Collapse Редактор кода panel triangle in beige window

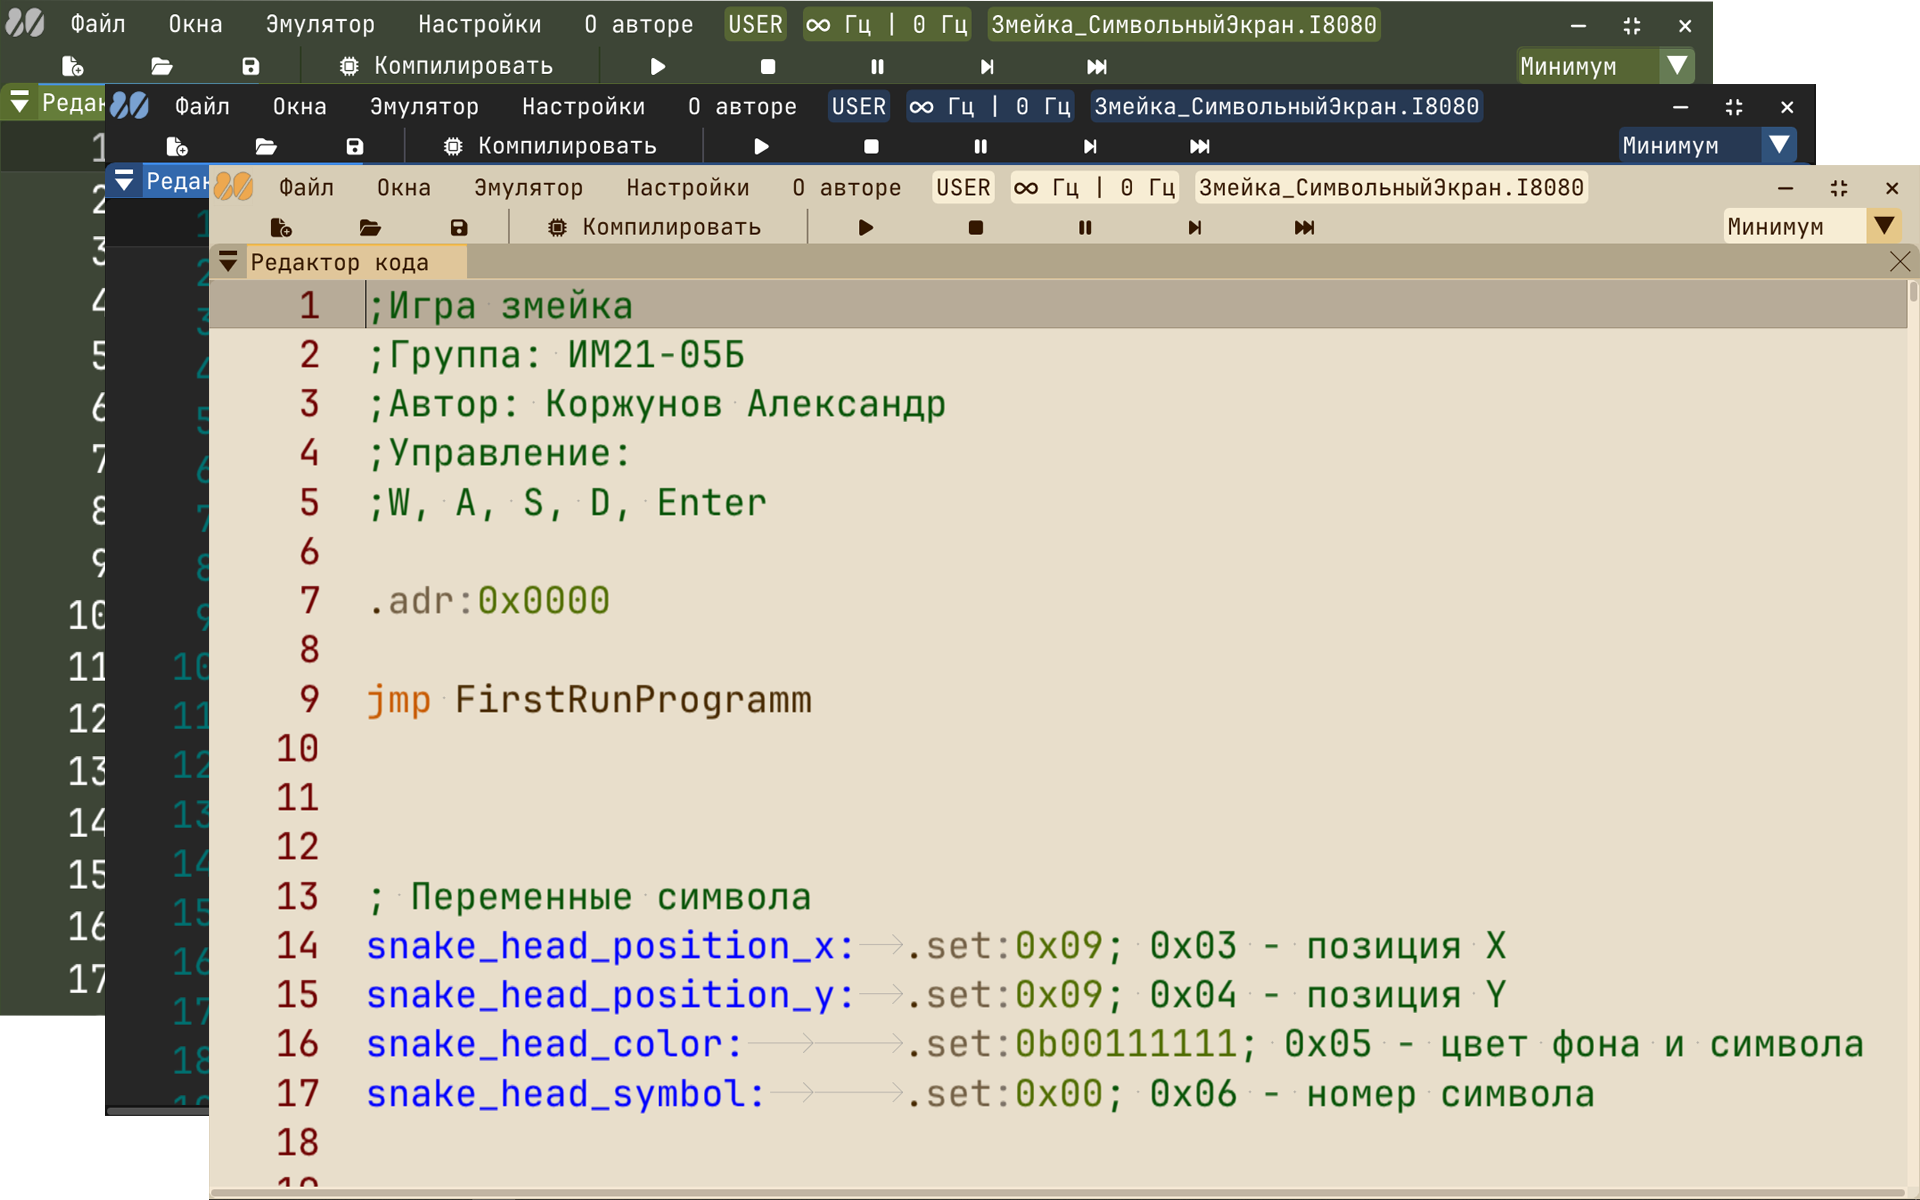coord(228,262)
